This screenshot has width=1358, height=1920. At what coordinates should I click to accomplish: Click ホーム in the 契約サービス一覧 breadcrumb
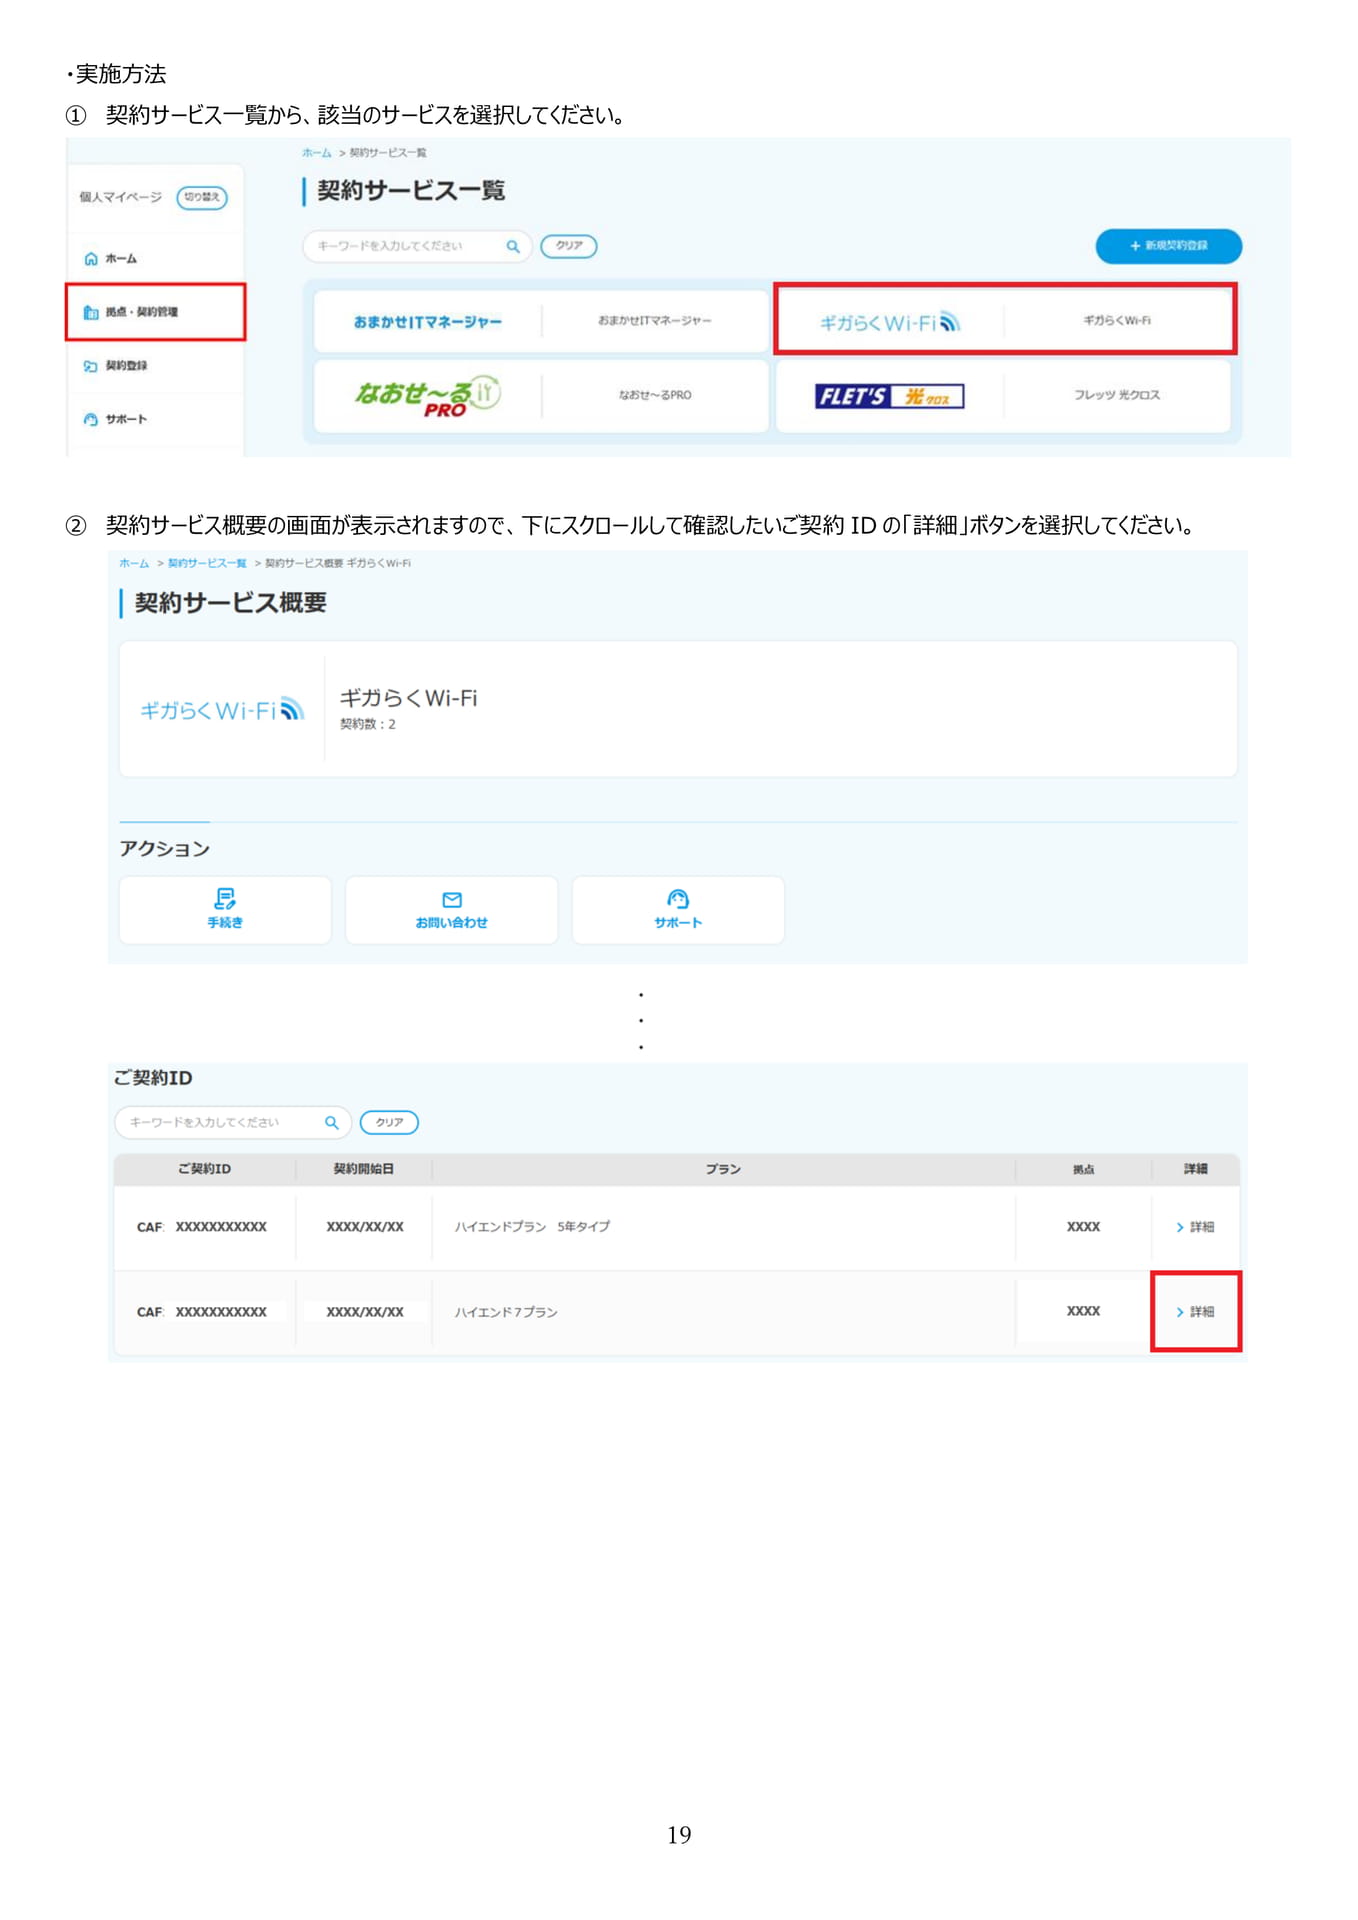317,153
